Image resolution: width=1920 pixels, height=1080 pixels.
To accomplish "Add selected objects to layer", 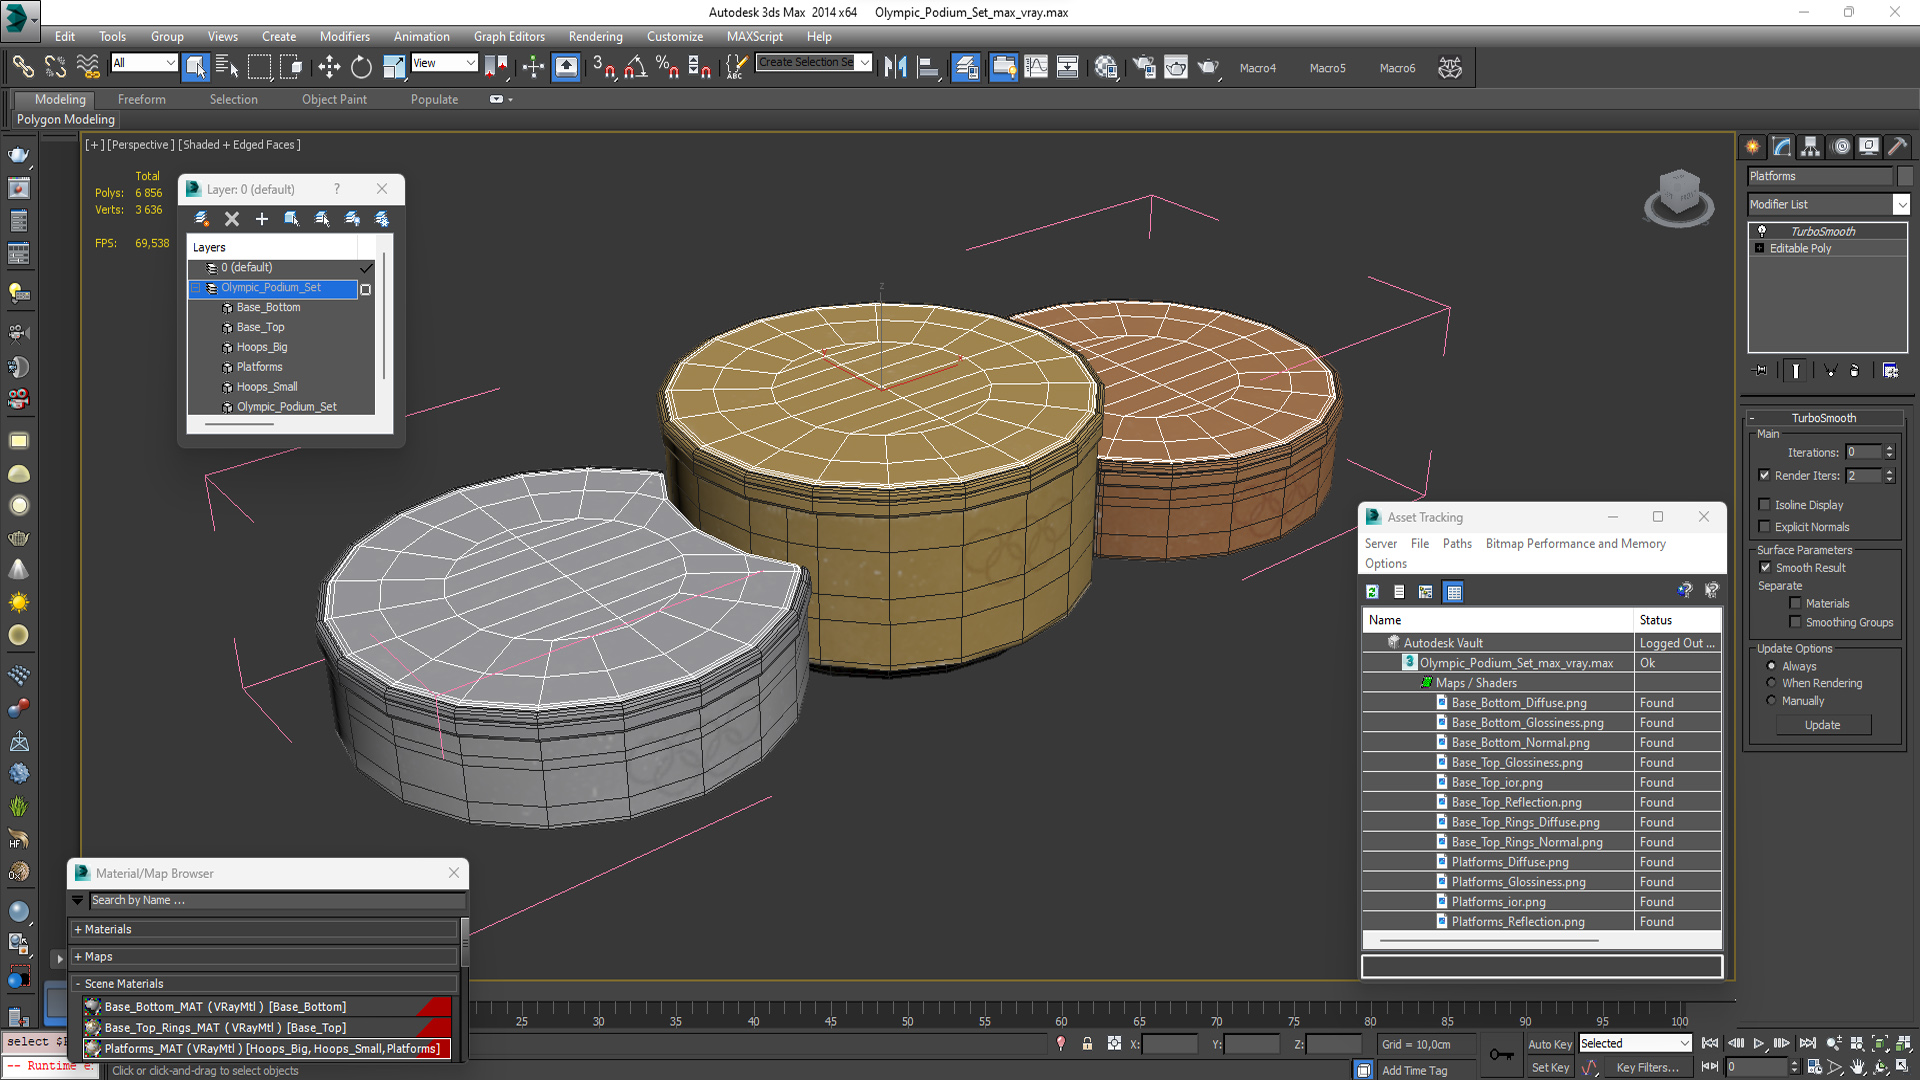I will 262,219.
